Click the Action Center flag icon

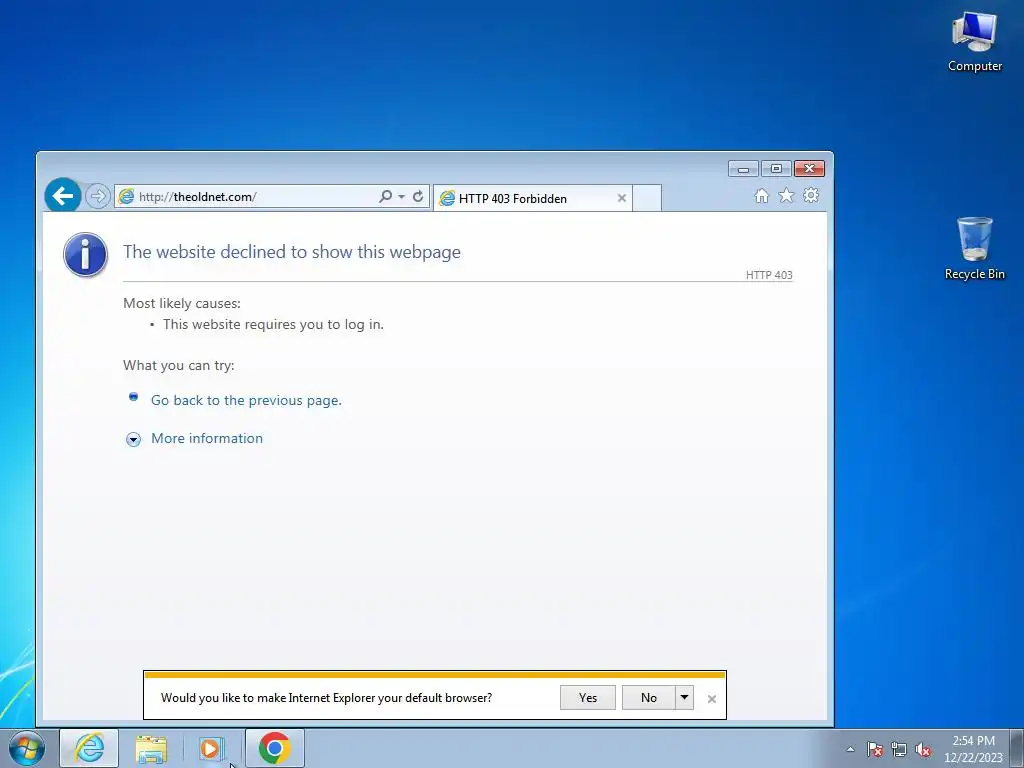(x=875, y=749)
